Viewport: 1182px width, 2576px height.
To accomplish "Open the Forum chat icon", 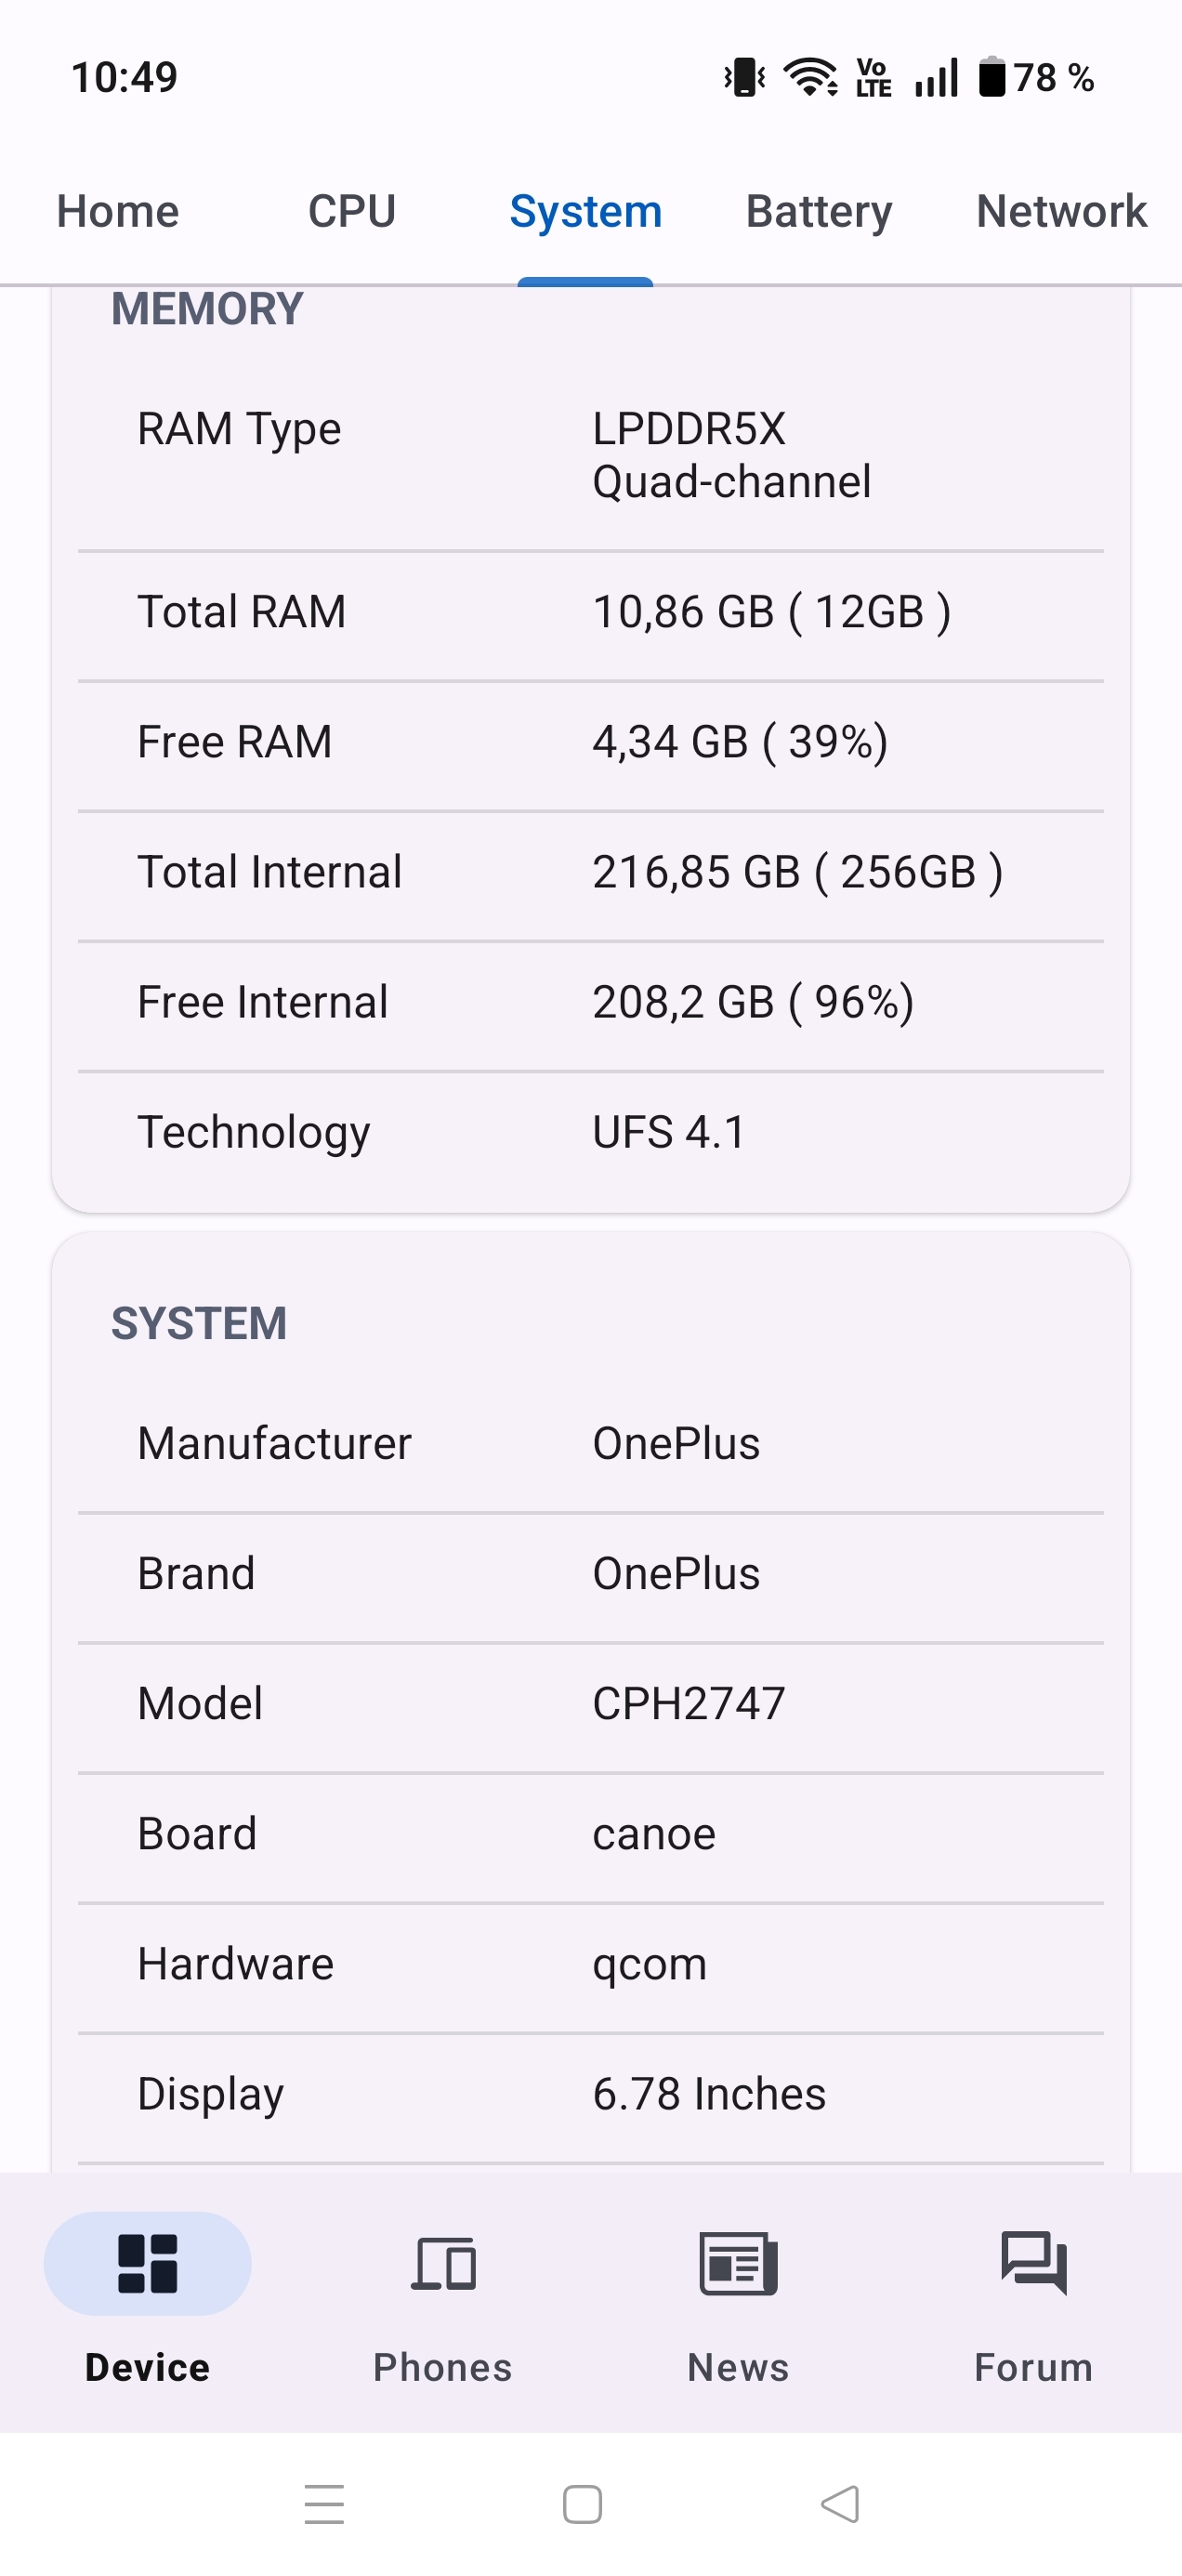I will [x=1033, y=2264].
